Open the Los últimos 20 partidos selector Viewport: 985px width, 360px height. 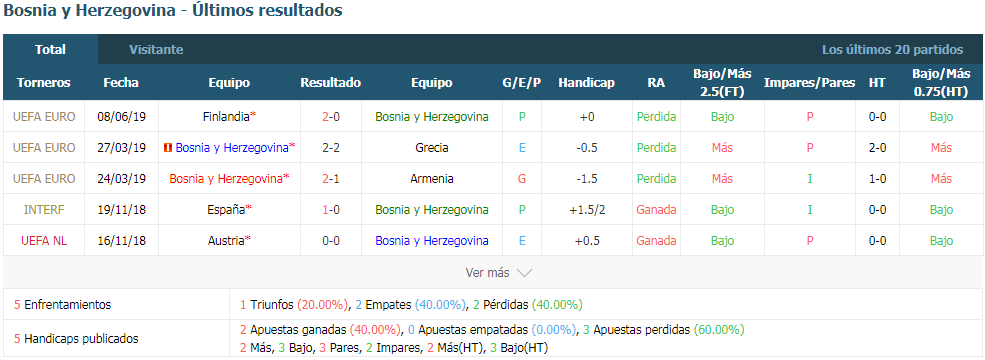[x=892, y=50]
